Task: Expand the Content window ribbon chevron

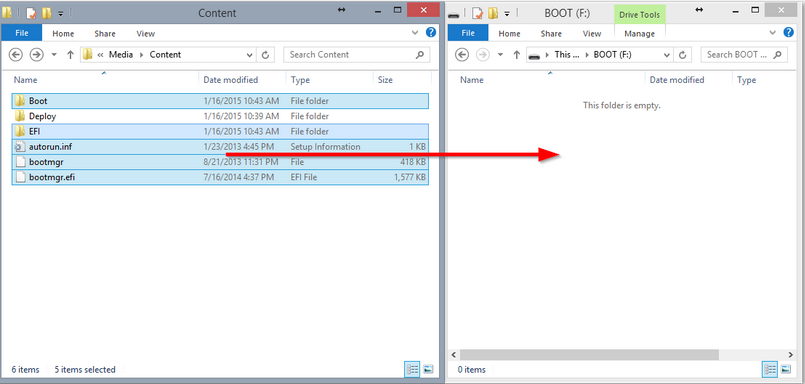Action: [416, 33]
